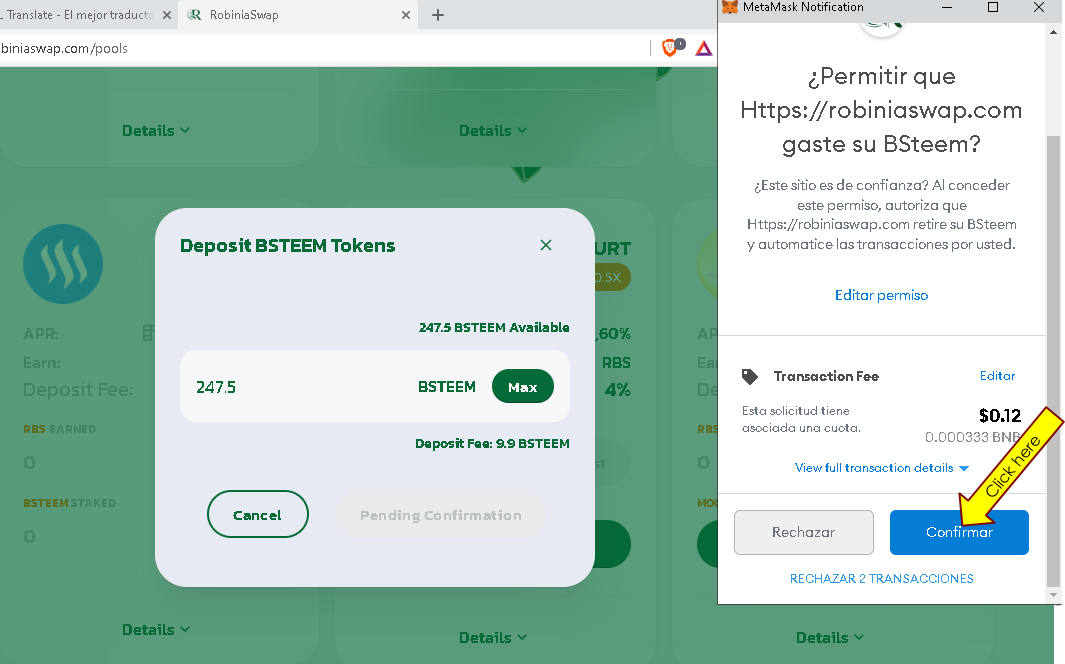
Task: Click the deposit amount input field
Action: [x=299, y=386]
